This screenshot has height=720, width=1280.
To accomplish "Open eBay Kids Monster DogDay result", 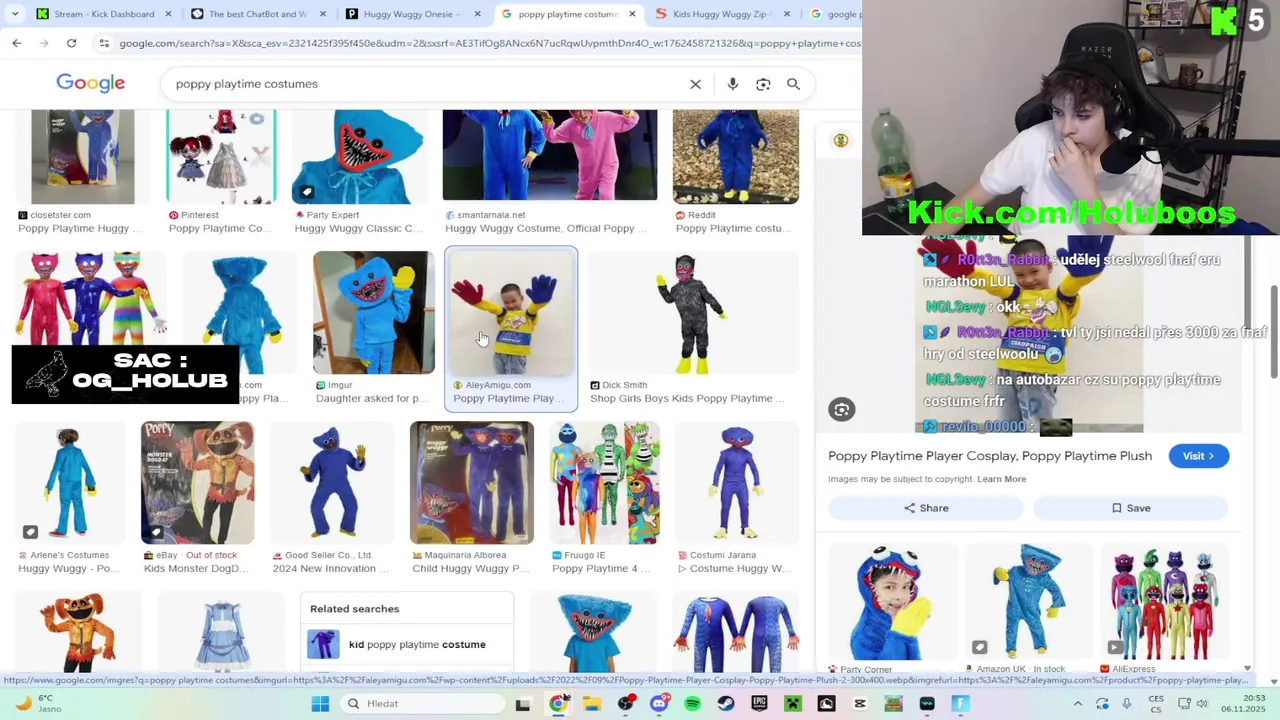I will pos(197,499).
